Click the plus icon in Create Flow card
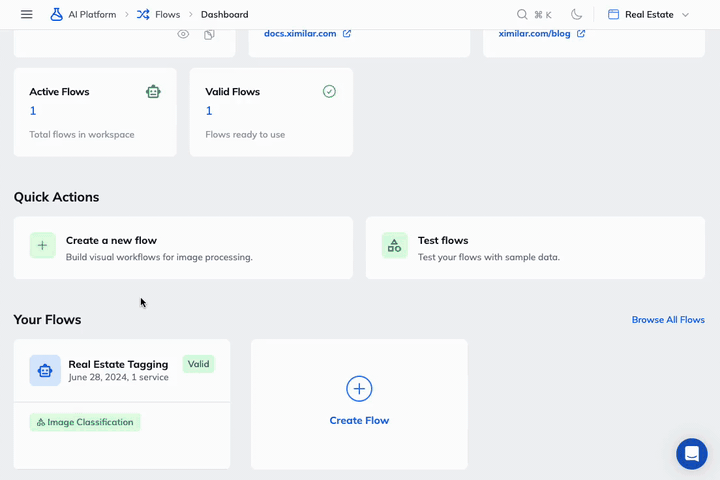This screenshot has height=480, width=720. [x=359, y=389]
